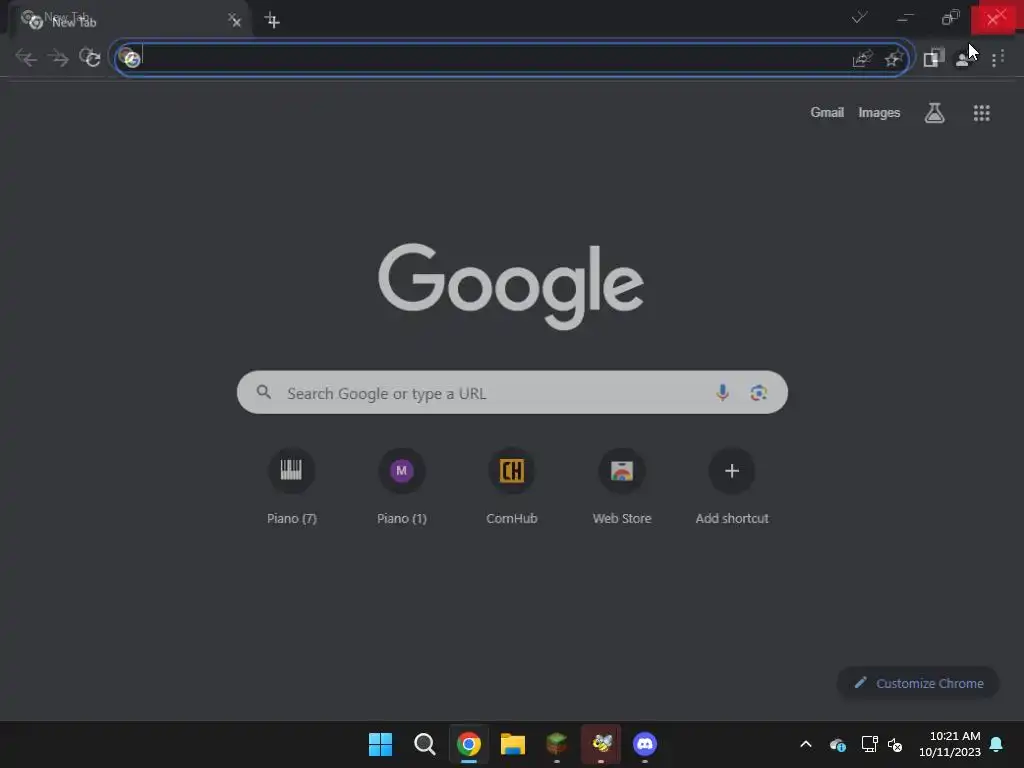Restore down the Chrome window
The image size is (1024, 768).
pos(950,18)
